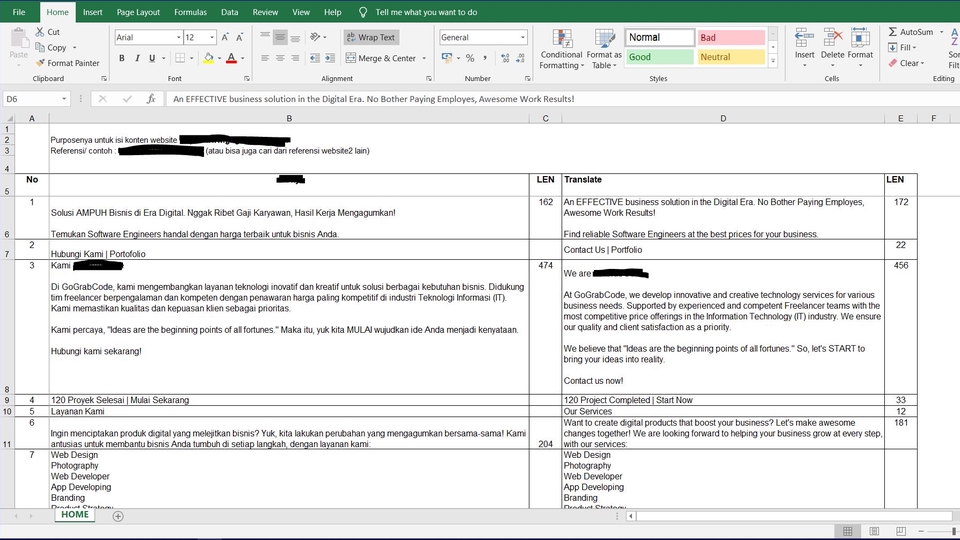Toggle bold formatting
The height and width of the screenshot is (540, 960).
click(x=122, y=58)
